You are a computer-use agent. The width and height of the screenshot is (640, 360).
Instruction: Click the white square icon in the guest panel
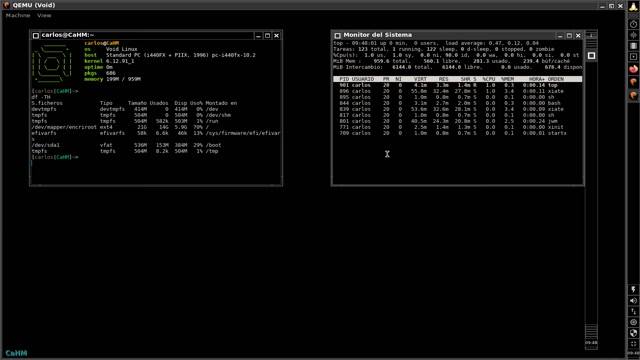(591, 56)
